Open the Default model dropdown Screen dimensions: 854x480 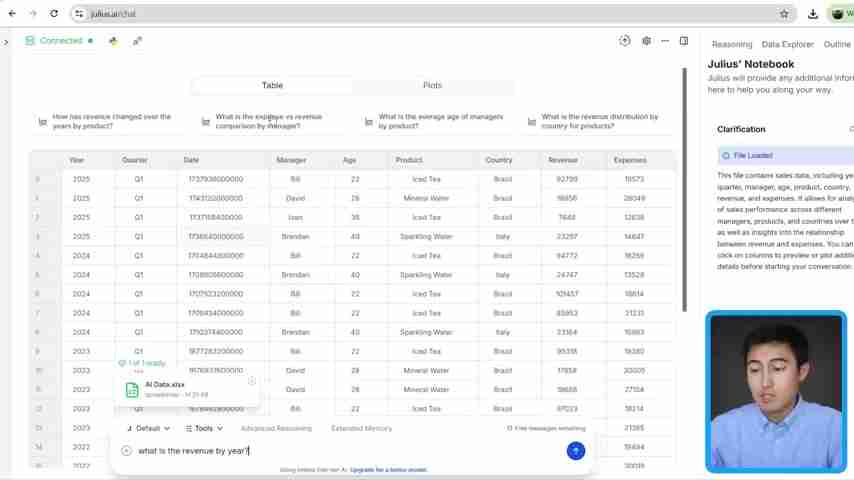tap(147, 428)
